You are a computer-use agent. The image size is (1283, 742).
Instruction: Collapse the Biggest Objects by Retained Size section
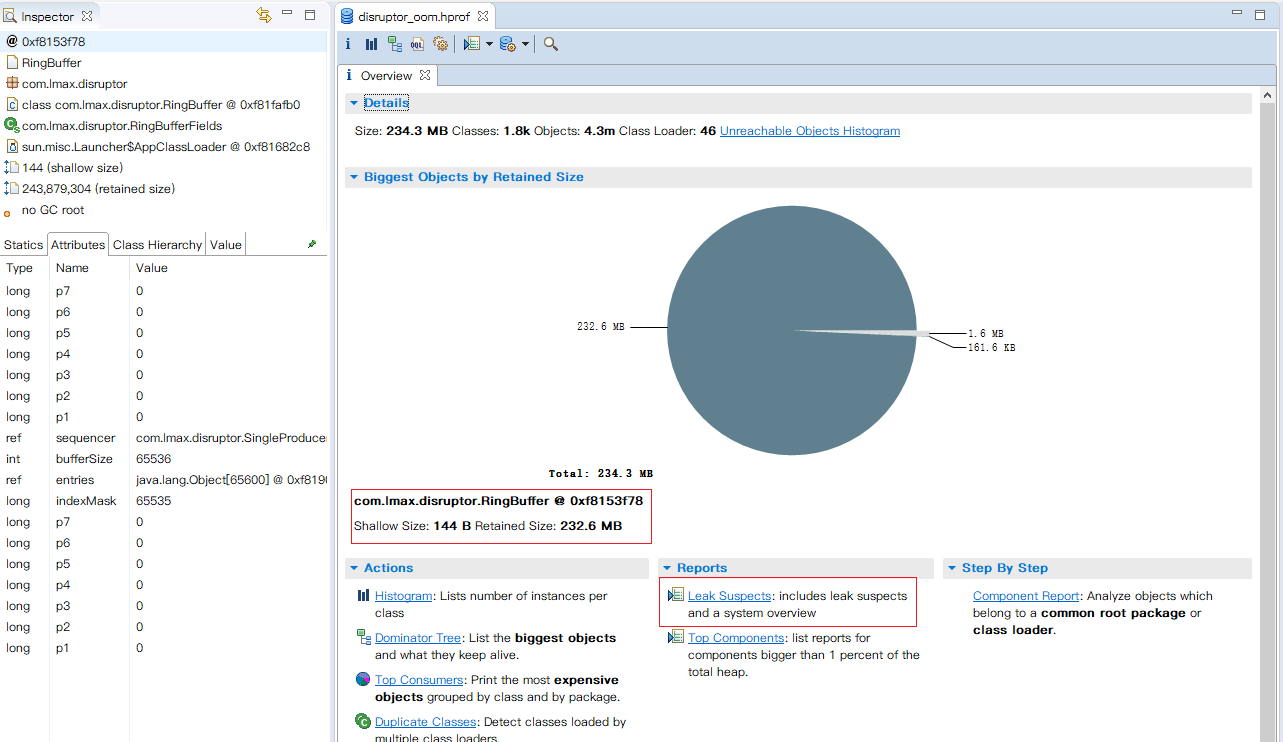(x=354, y=177)
